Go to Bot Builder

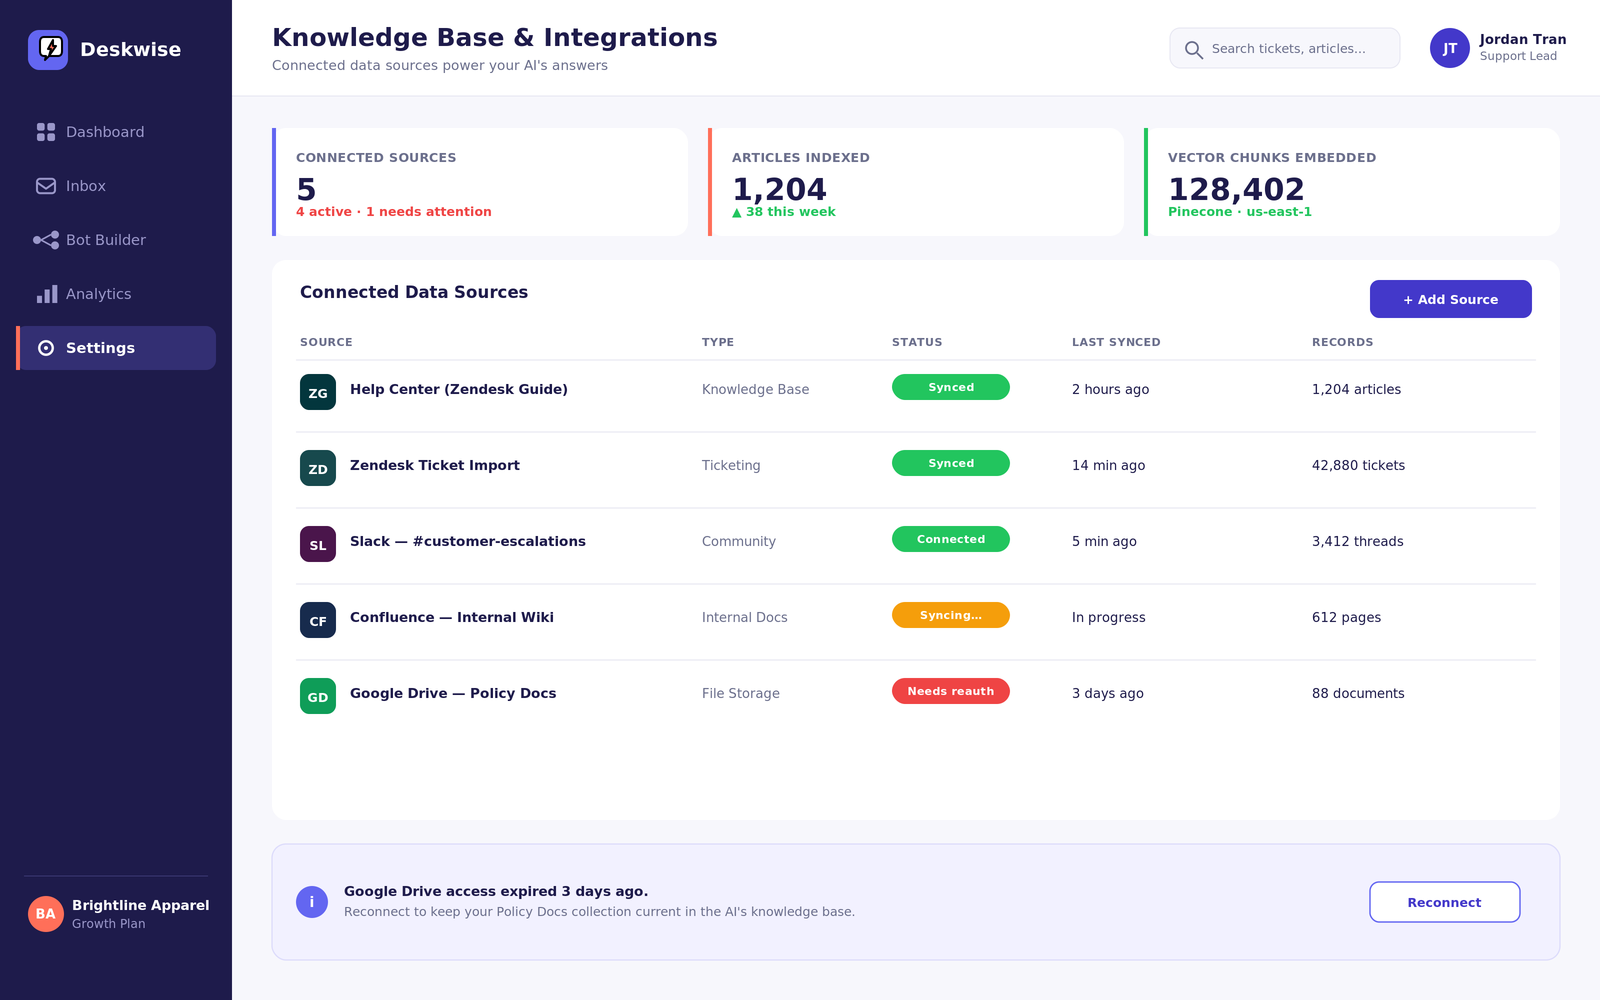(116, 240)
